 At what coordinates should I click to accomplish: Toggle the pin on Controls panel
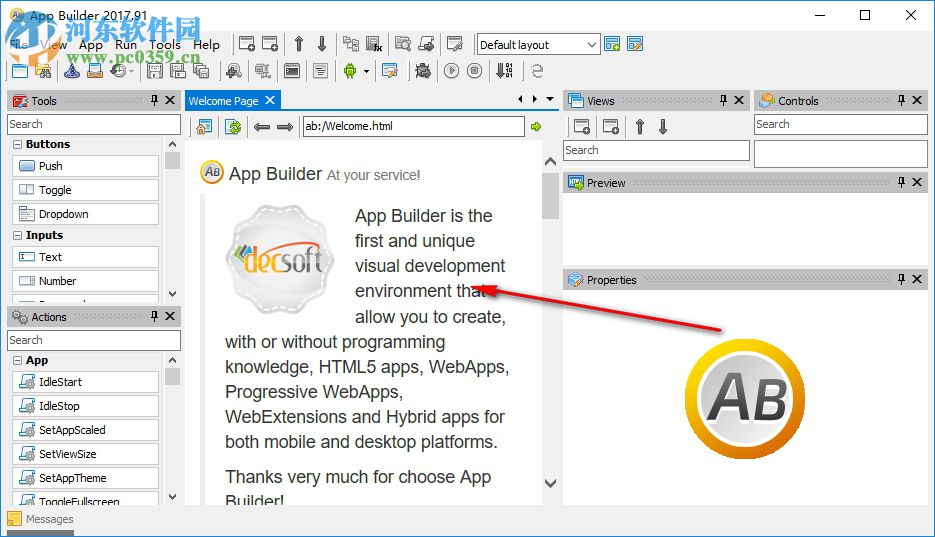pyautogui.click(x=902, y=100)
